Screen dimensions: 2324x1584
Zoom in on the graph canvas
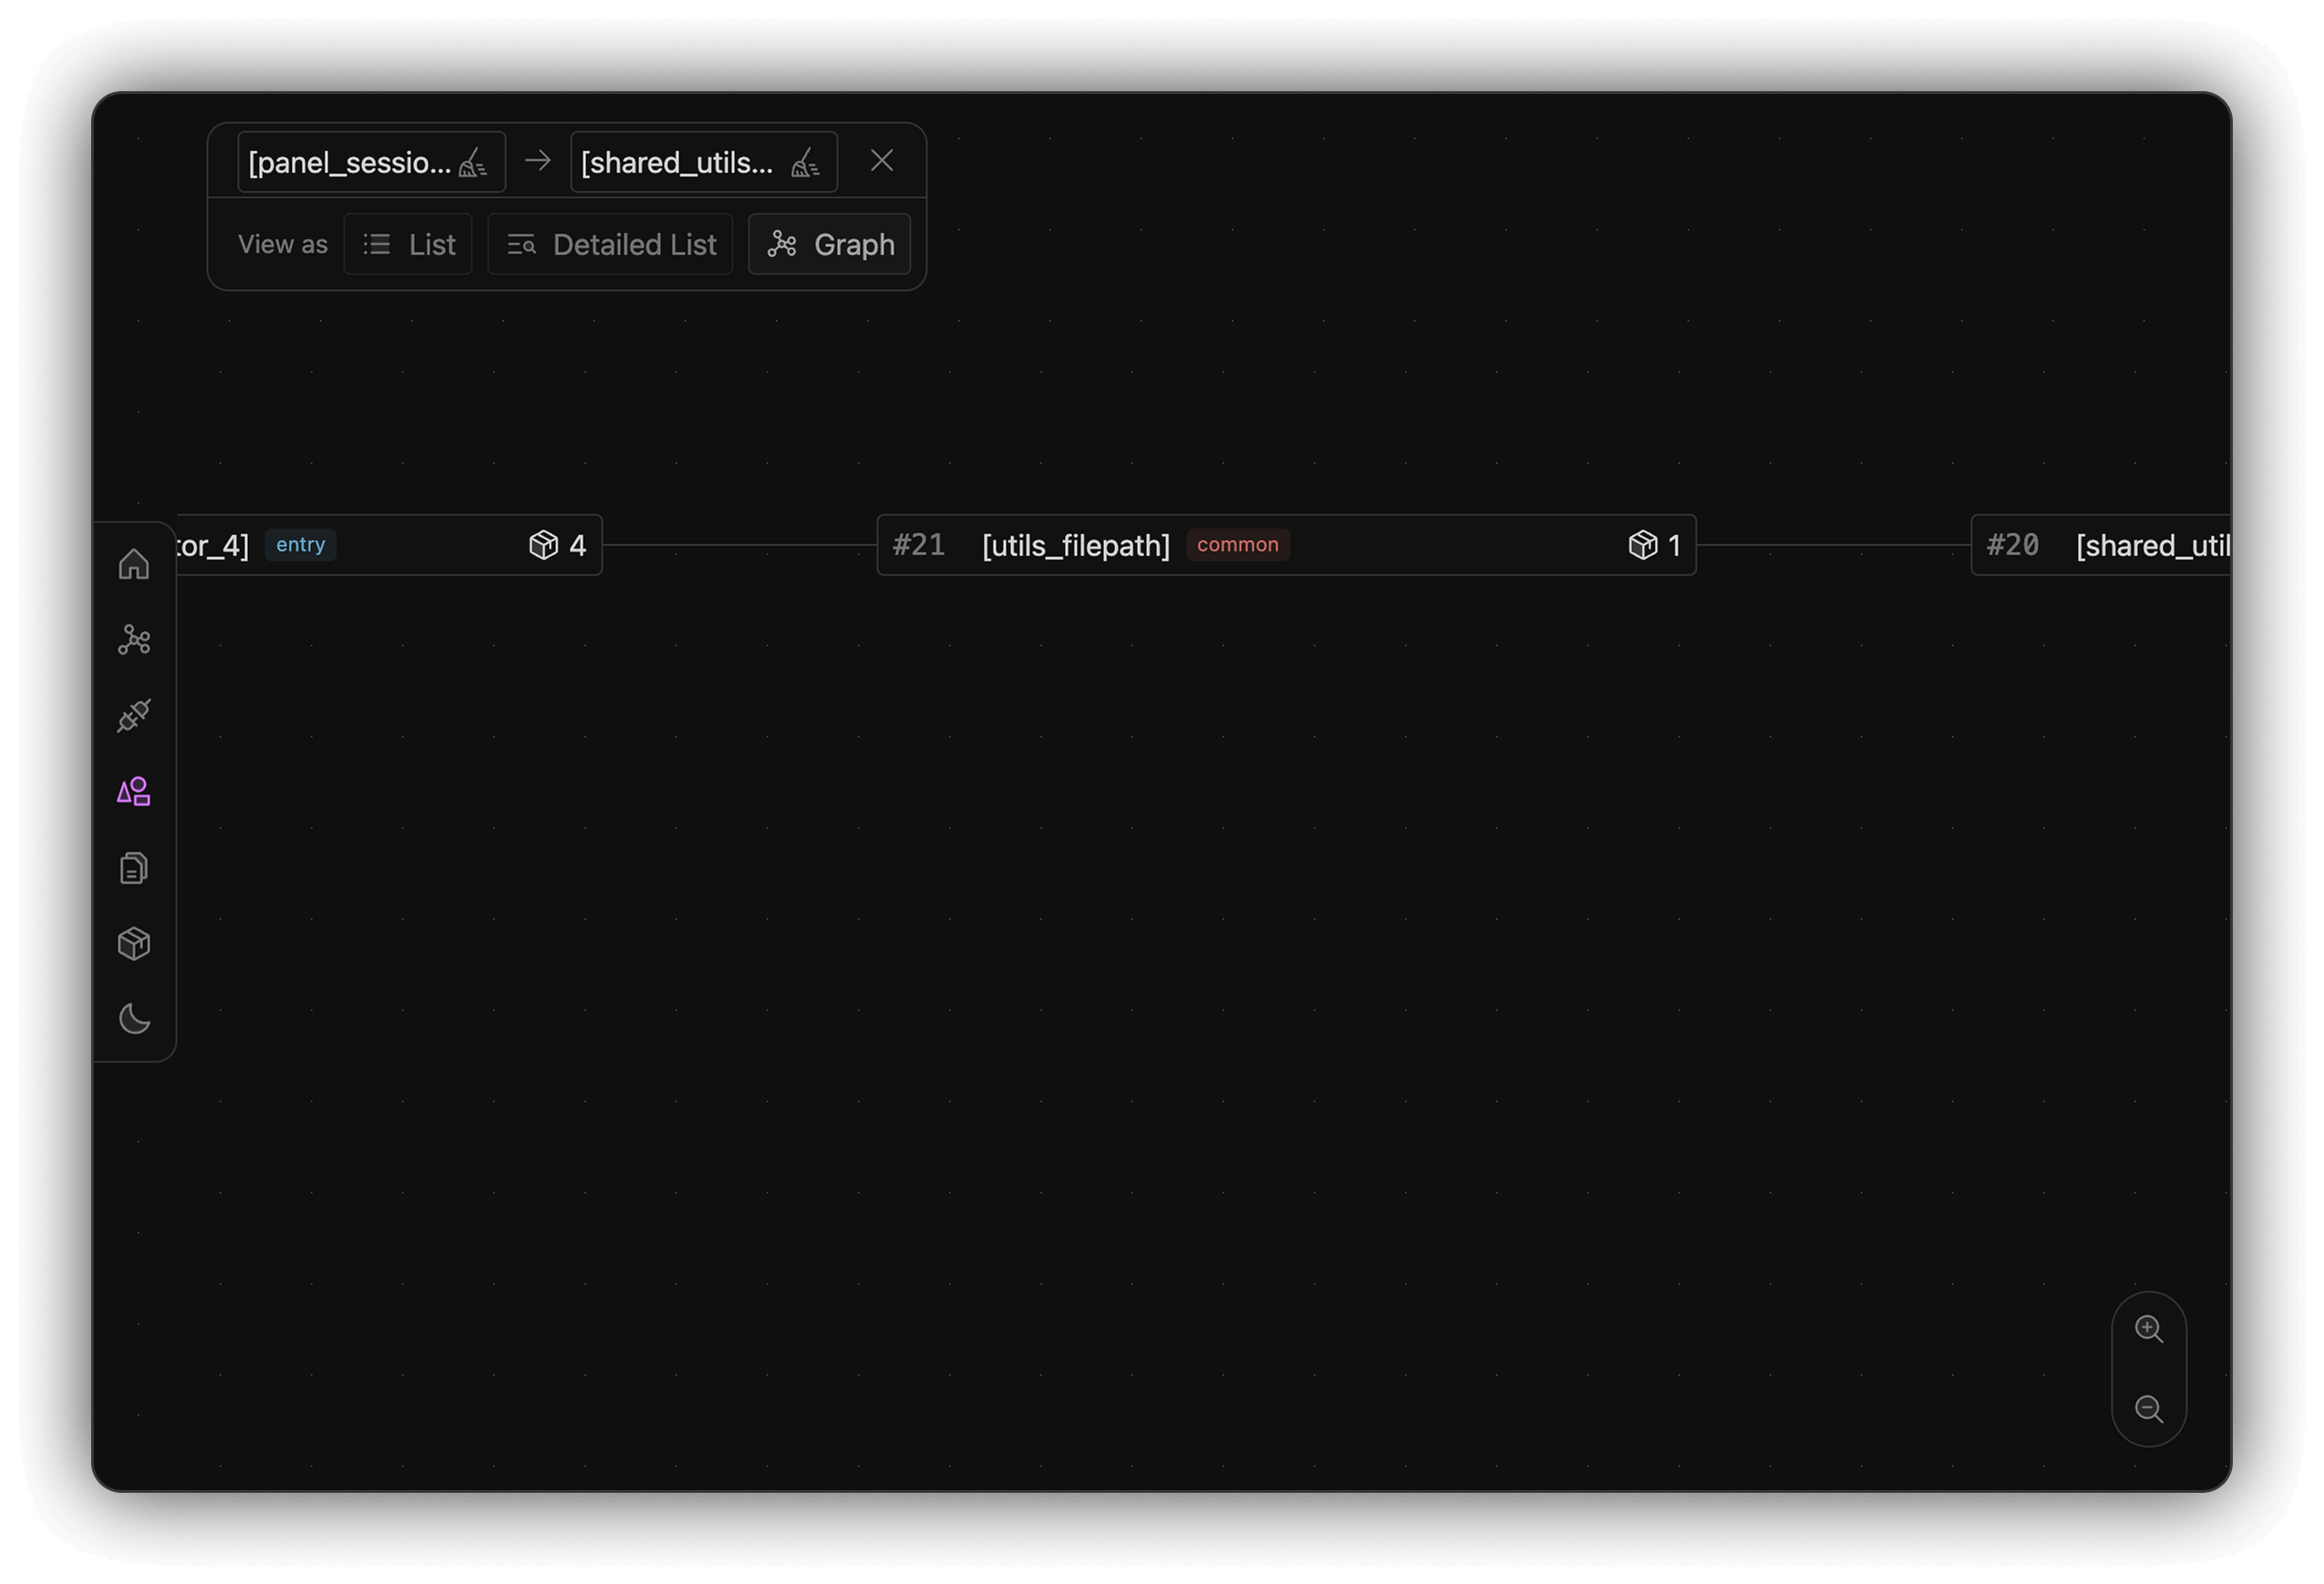coord(2149,1329)
